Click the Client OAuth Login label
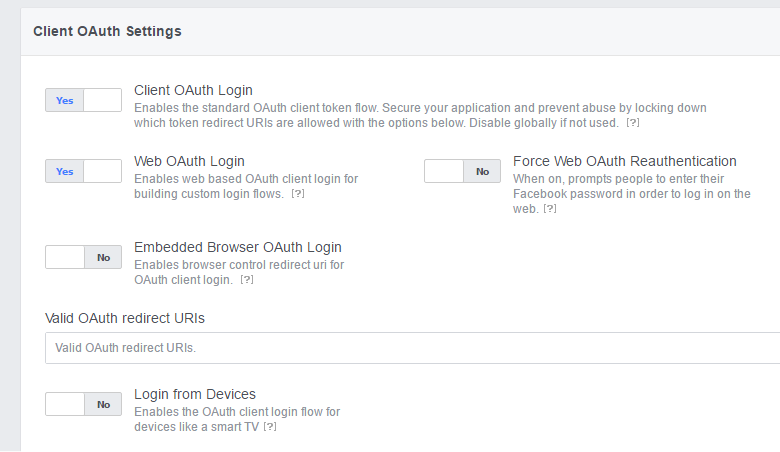The width and height of the screenshot is (780, 452). coord(193,90)
